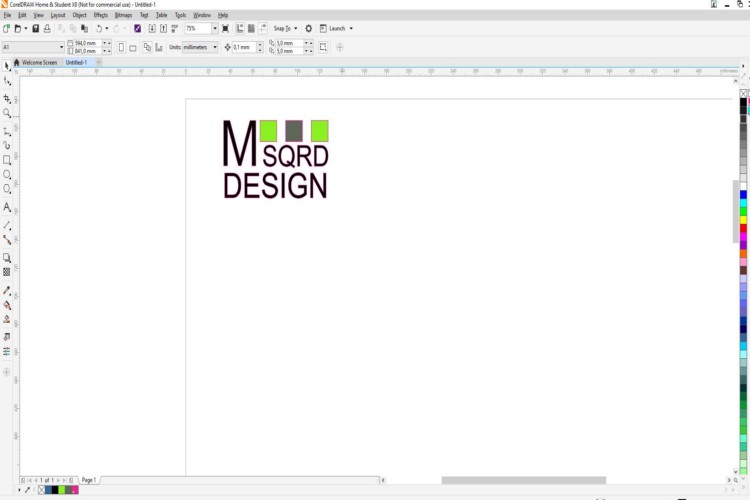Image resolution: width=750 pixels, height=500 pixels.
Task: Toggle Show guidelines button
Action: [263, 29]
